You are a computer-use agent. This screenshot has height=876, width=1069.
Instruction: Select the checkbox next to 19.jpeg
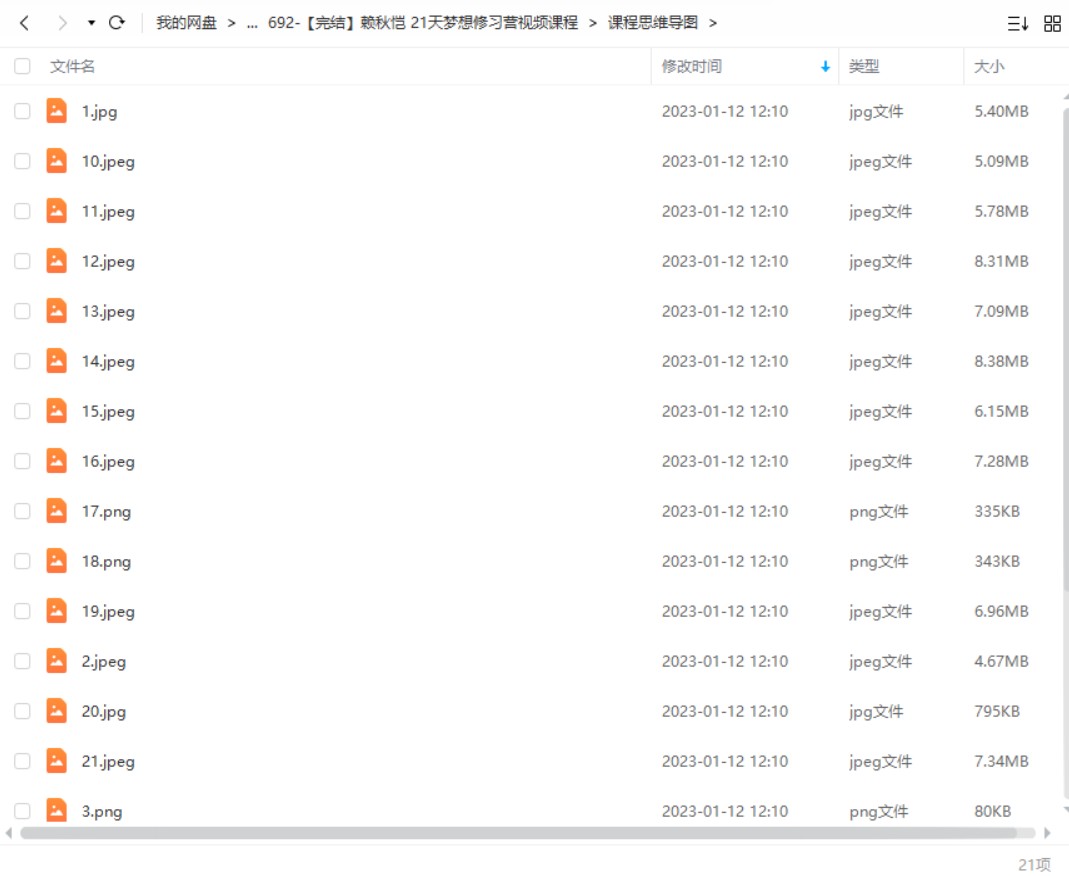pos(22,611)
